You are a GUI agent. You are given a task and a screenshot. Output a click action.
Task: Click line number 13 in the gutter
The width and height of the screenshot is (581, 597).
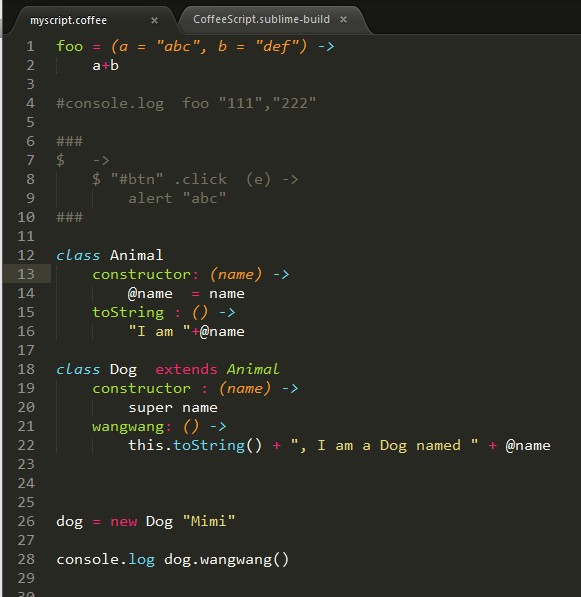[26, 274]
